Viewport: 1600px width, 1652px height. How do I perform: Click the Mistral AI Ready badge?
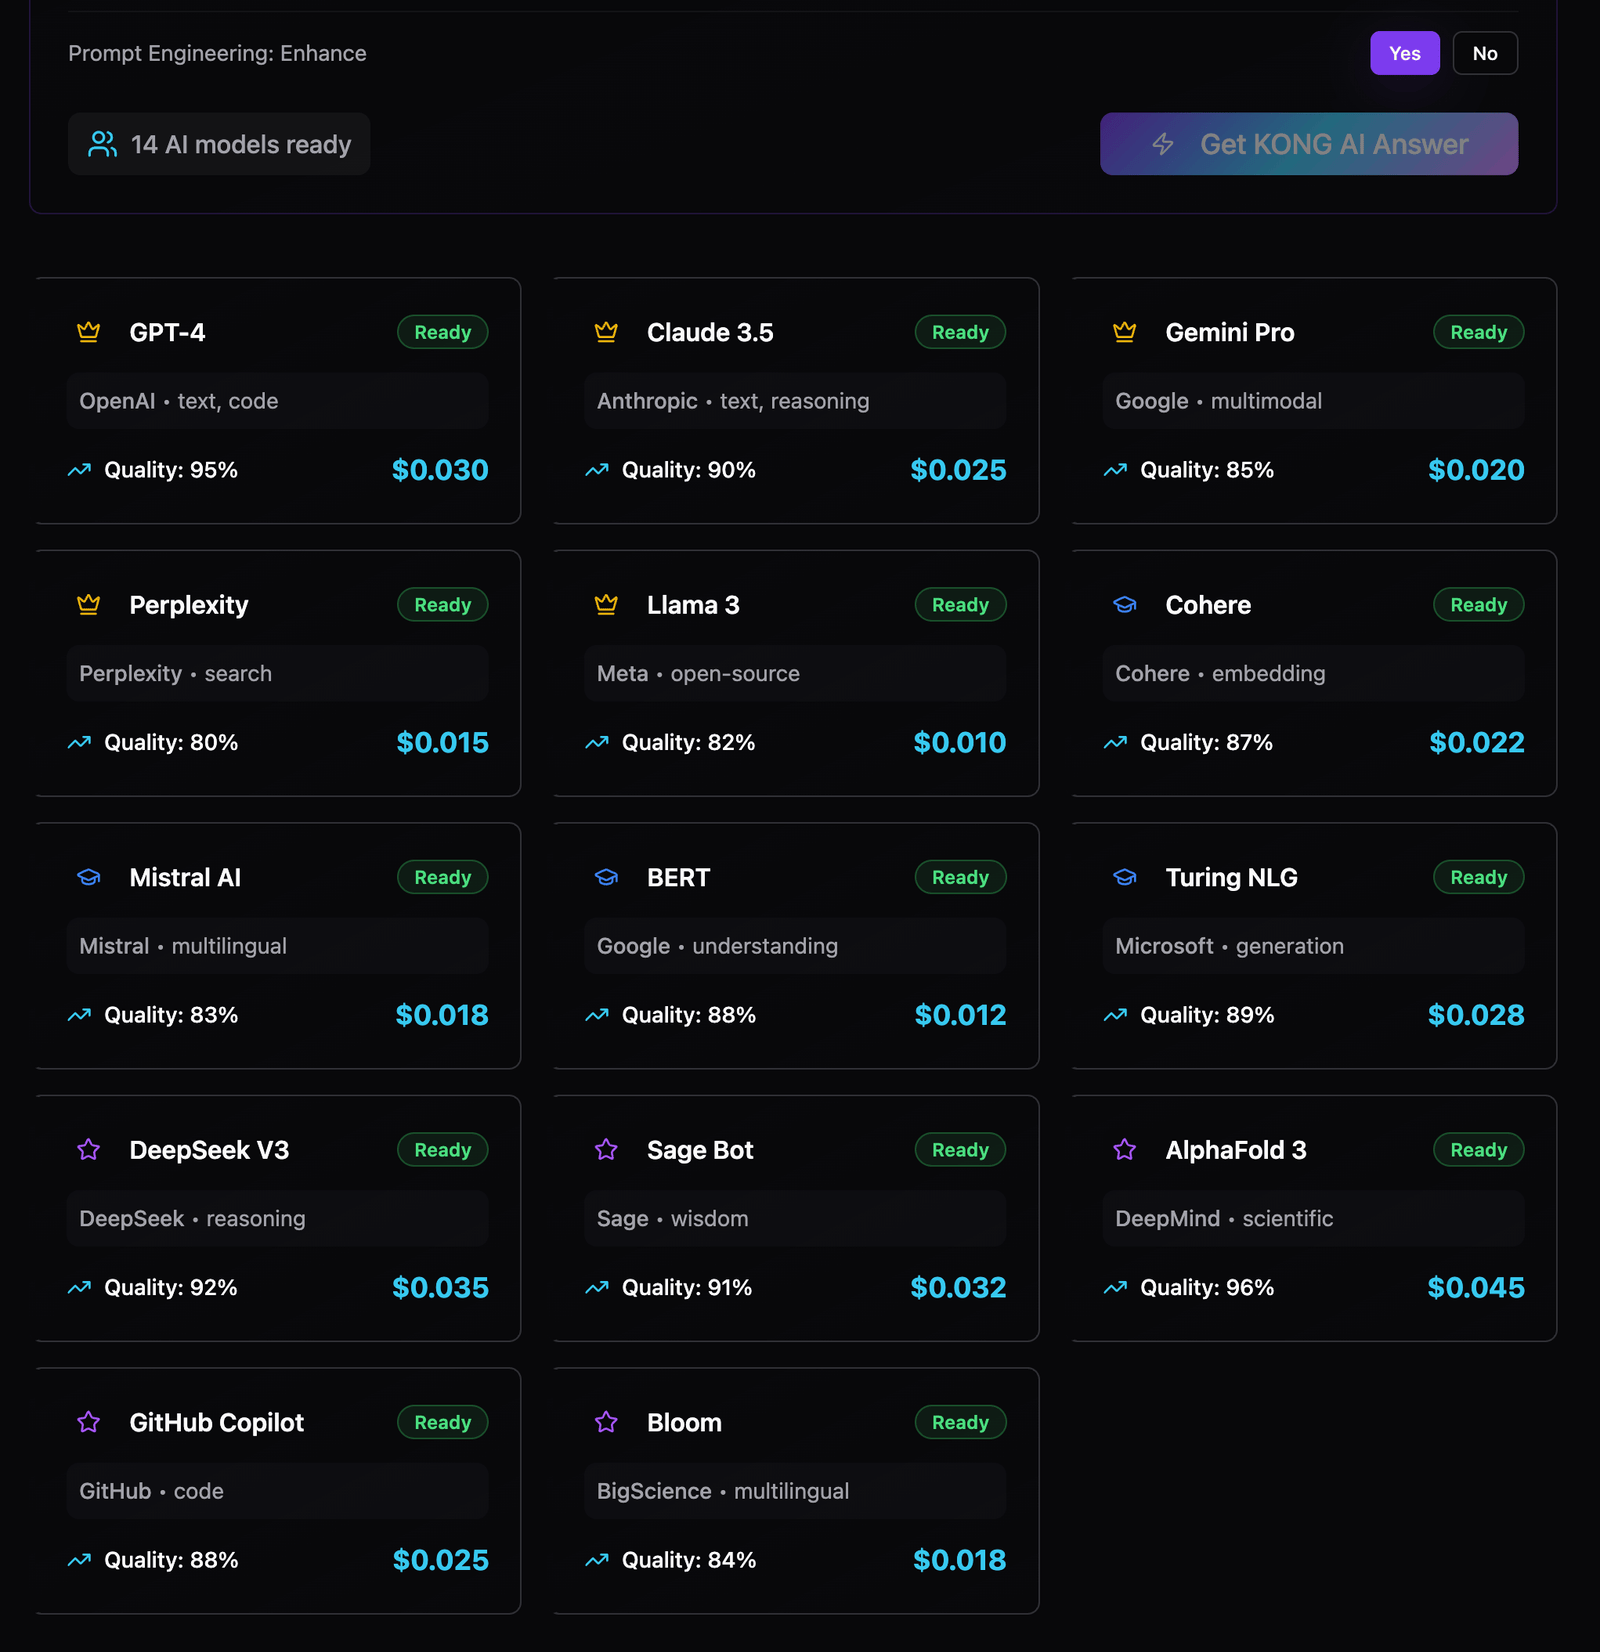coord(442,877)
